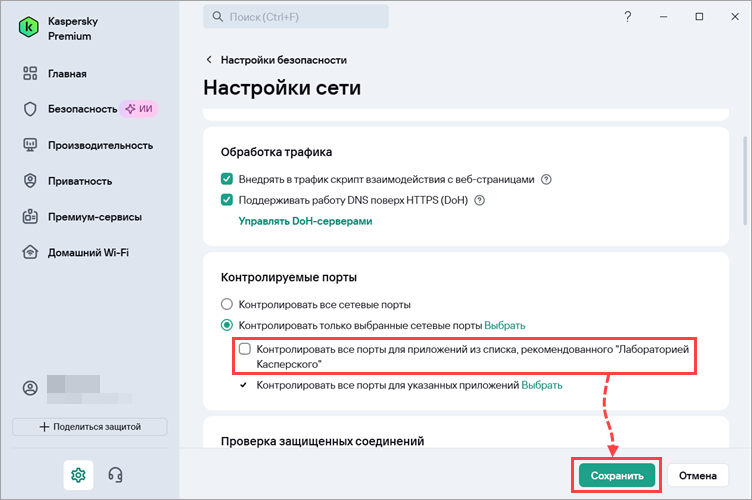Toggle checkbox for Kaspersky recommended applications list
Screen dimensions: 752x500
click(245, 349)
